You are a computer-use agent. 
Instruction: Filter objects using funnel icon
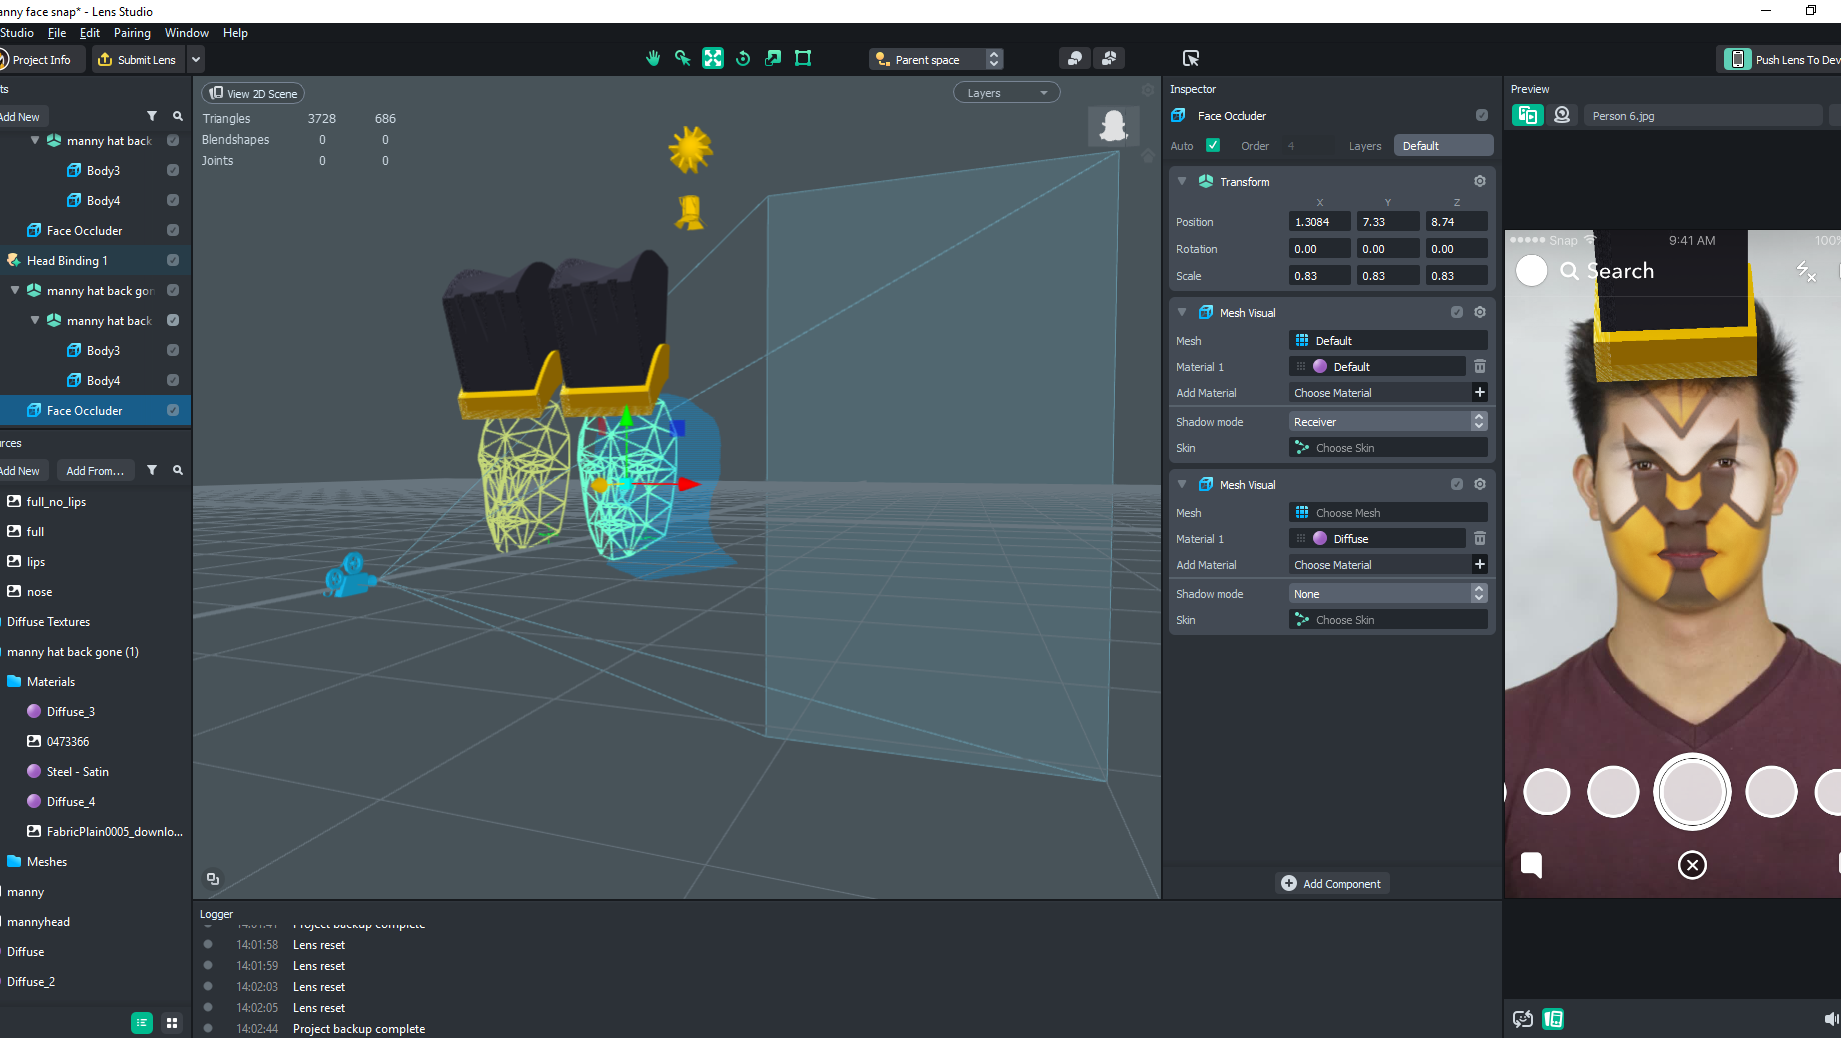pos(152,116)
